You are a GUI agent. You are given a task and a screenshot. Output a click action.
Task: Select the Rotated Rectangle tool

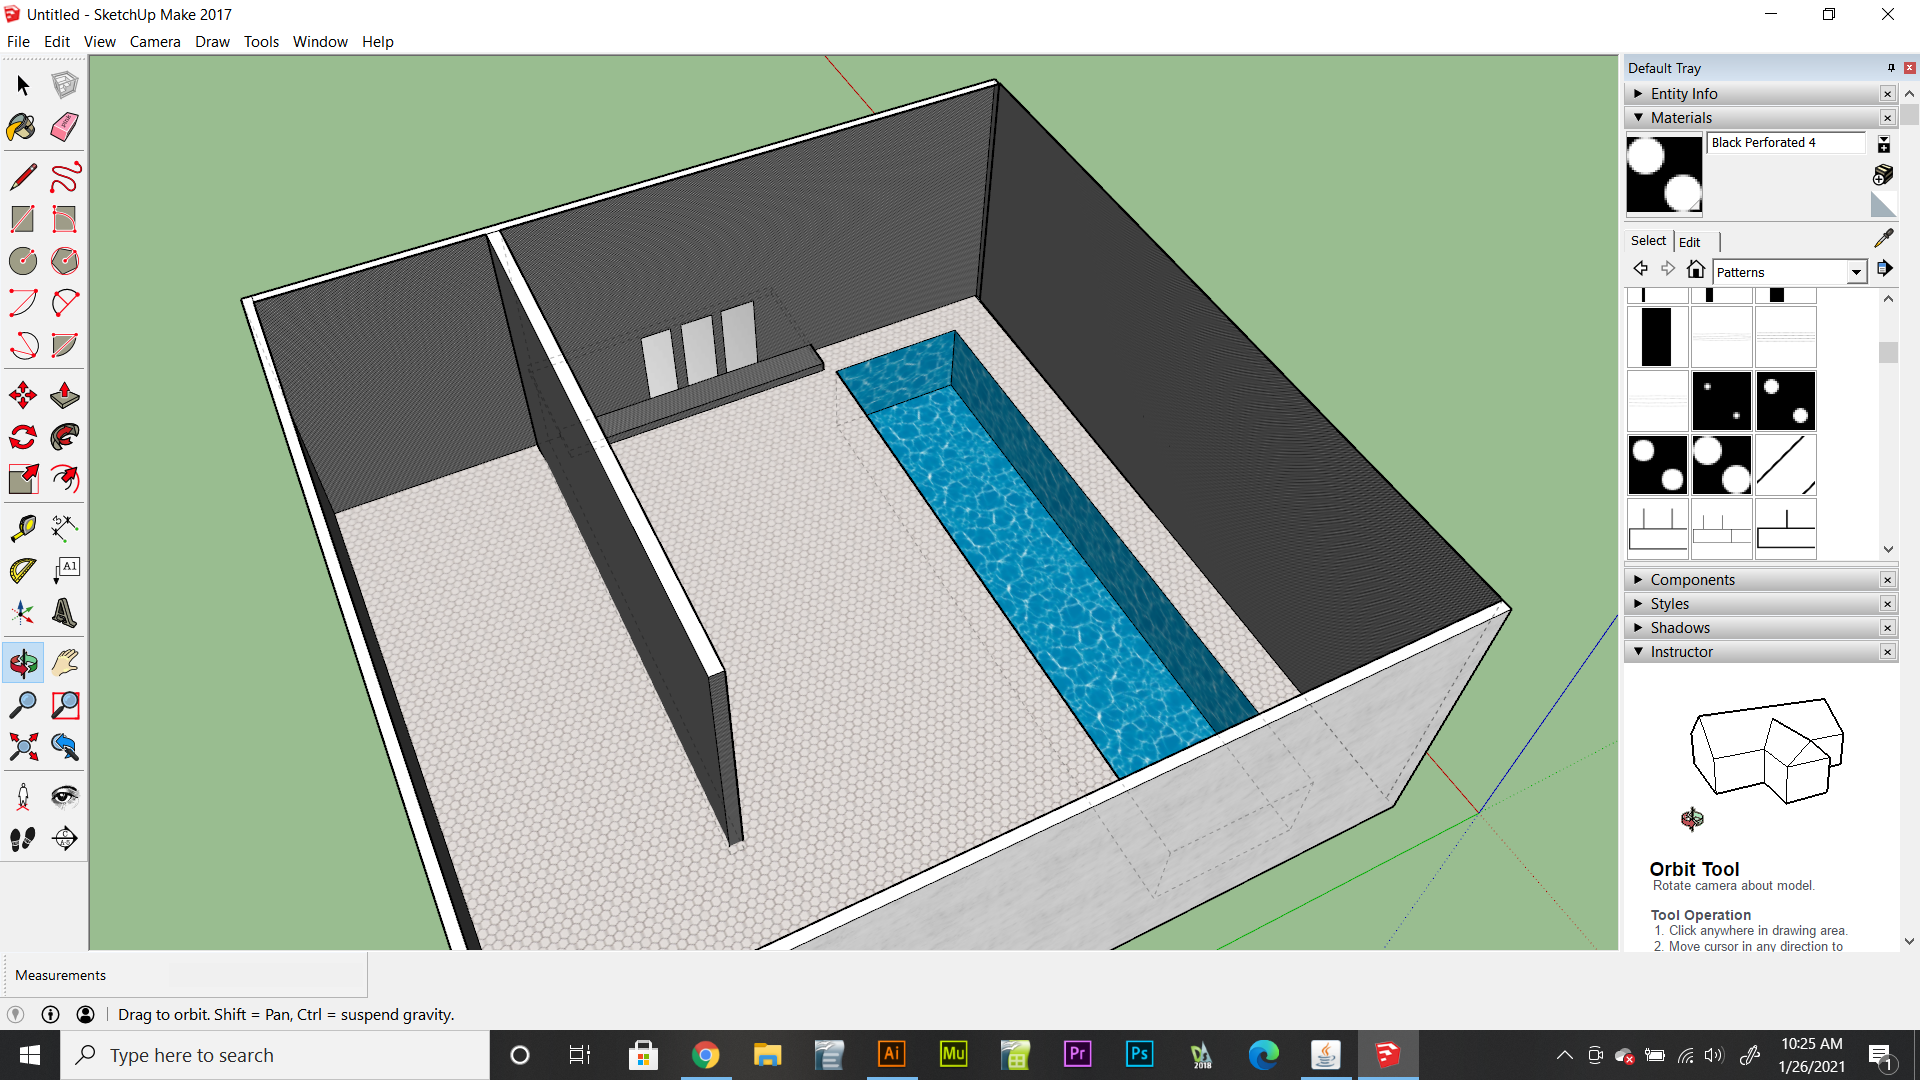click(65, 219)
